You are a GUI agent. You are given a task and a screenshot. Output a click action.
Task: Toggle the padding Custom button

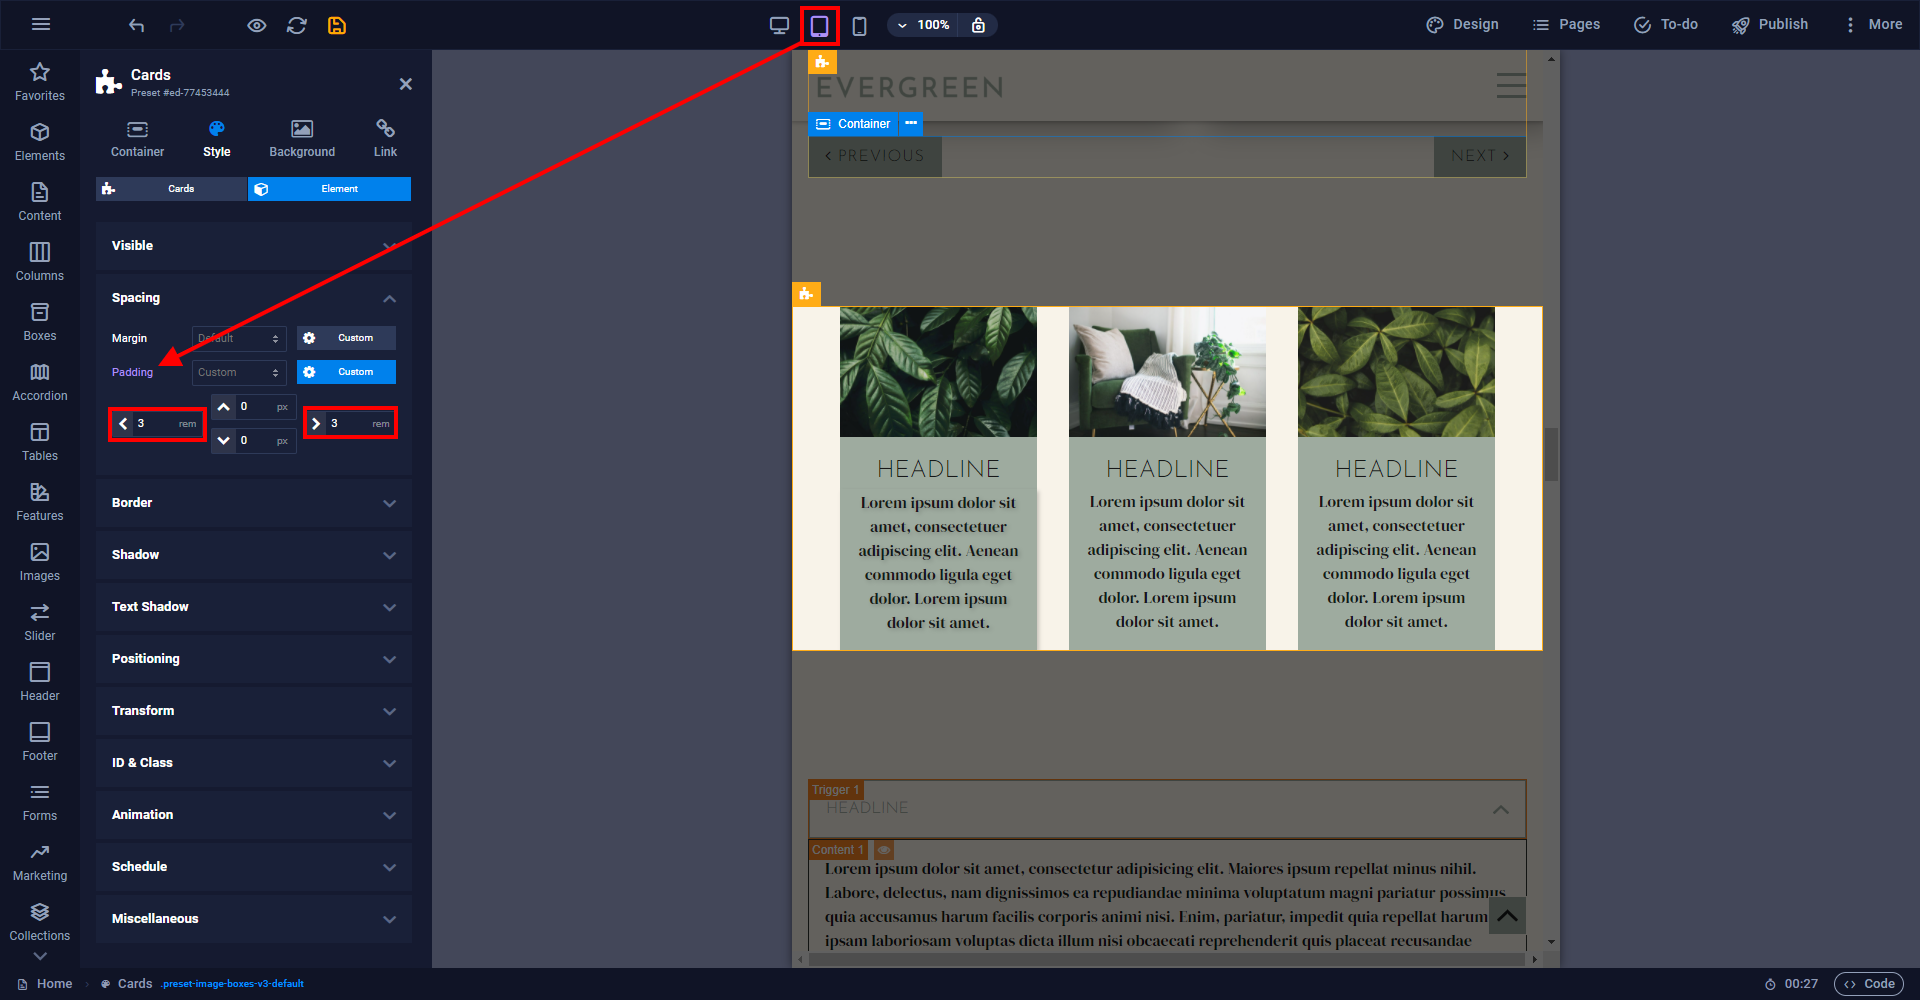(346, 372)
